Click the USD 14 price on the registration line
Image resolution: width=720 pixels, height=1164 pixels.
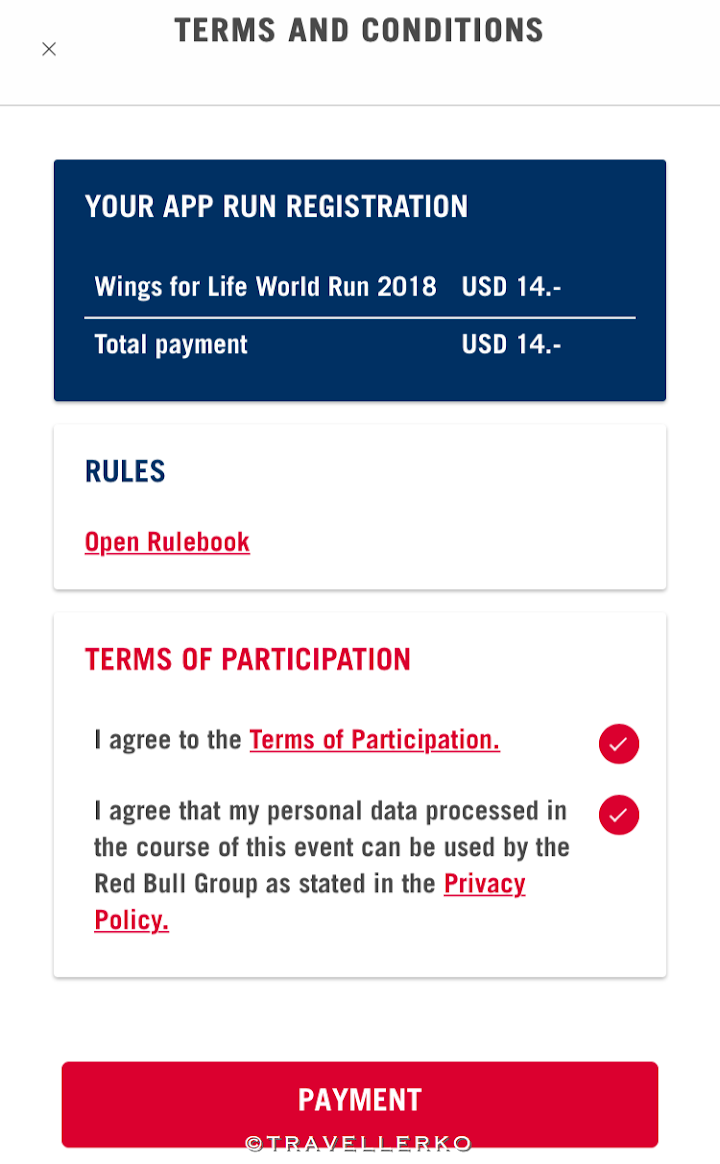click(x=510, y=287)
